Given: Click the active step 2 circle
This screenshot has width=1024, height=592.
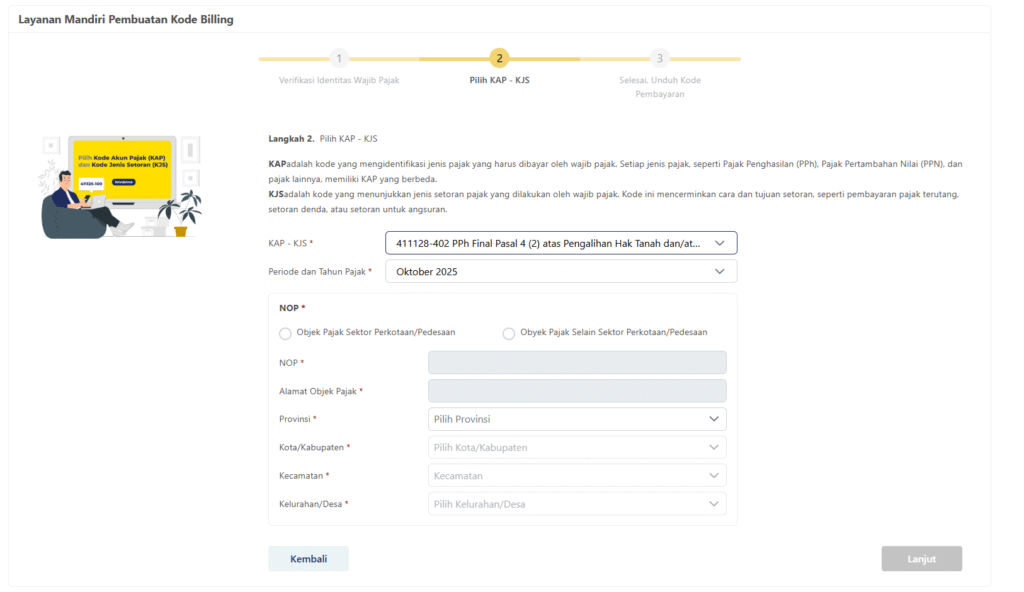Looking at the screenshot, I should pos(499,59).
